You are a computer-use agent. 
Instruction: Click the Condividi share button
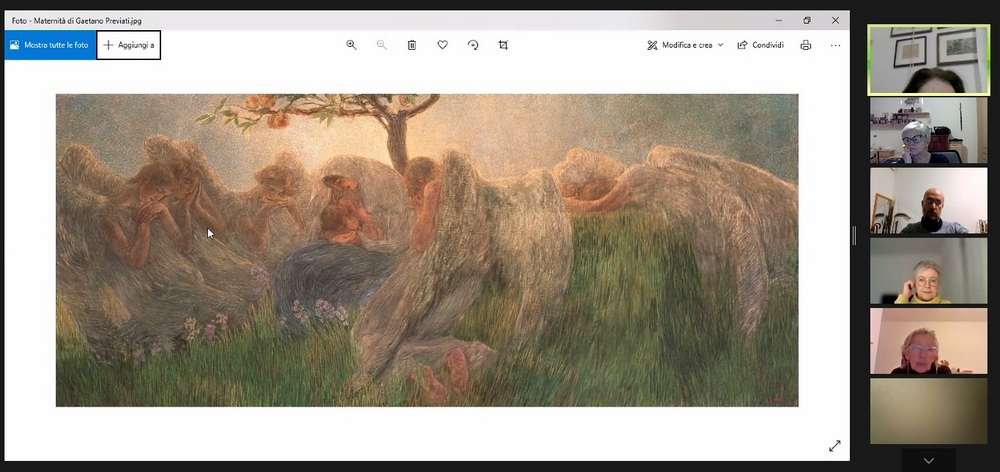coord(760,45)
